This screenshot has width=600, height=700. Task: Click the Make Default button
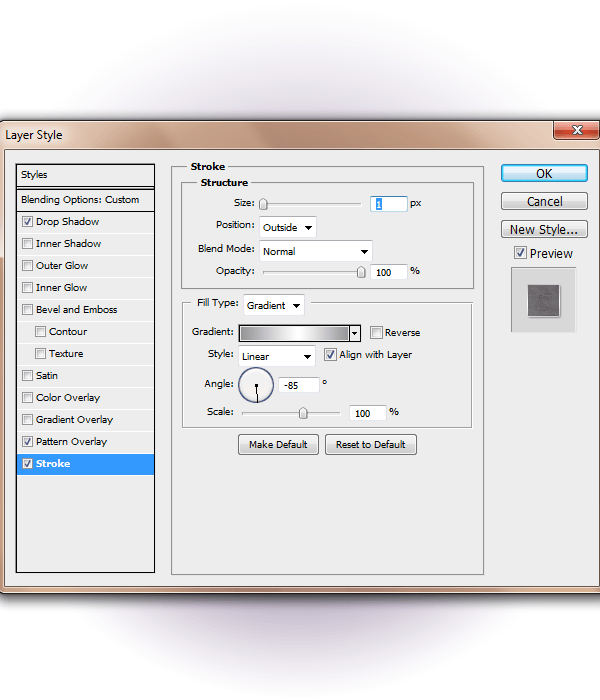point(278,445)
